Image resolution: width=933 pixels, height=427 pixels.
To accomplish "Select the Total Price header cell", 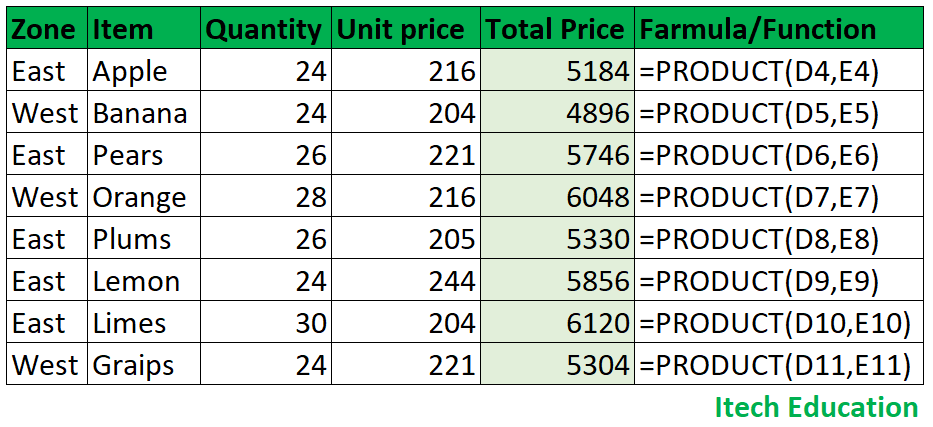I will (x=558, y=28).
